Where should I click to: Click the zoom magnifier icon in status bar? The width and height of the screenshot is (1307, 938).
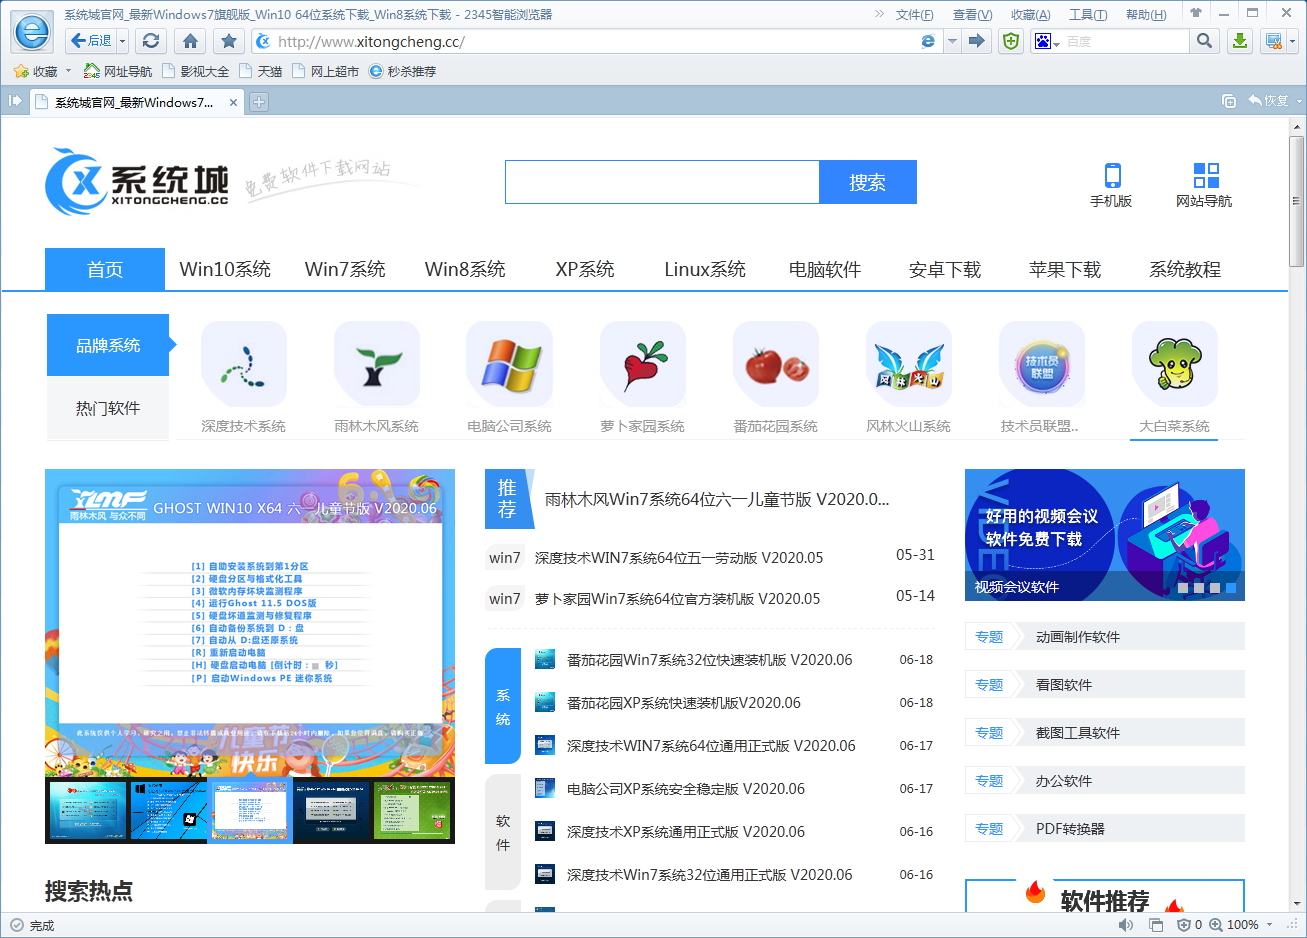[x=1216, y=925]
